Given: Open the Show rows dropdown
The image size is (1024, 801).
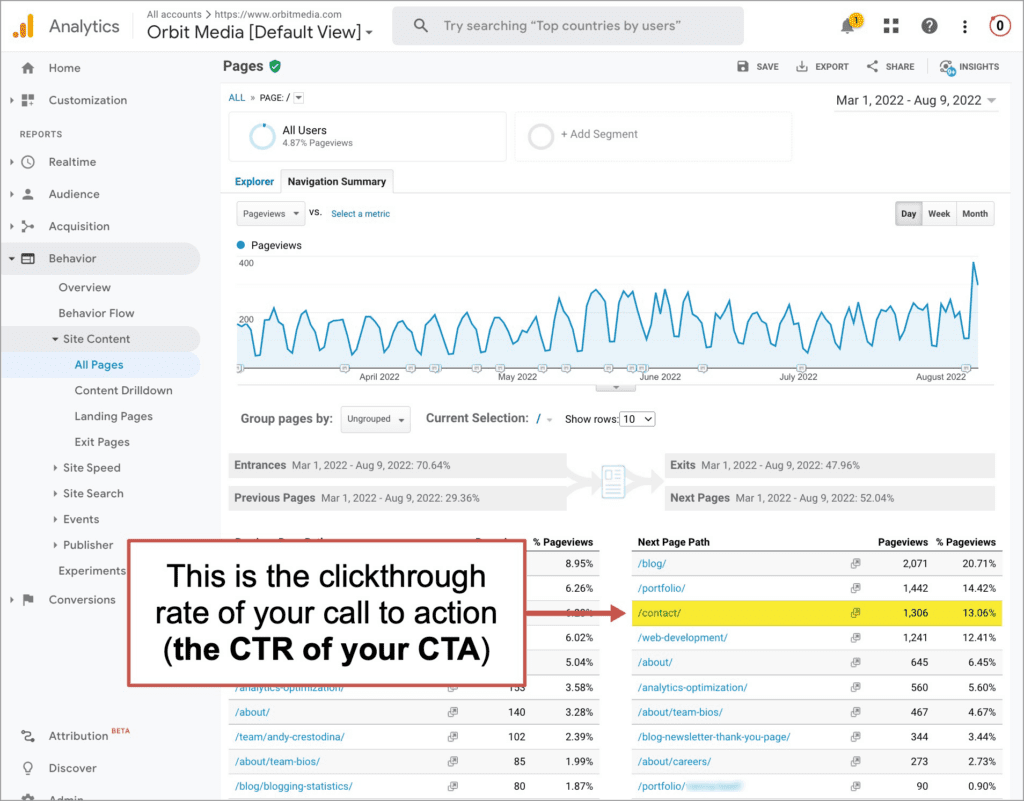Looking at the screenshot, I should [637, 418].
